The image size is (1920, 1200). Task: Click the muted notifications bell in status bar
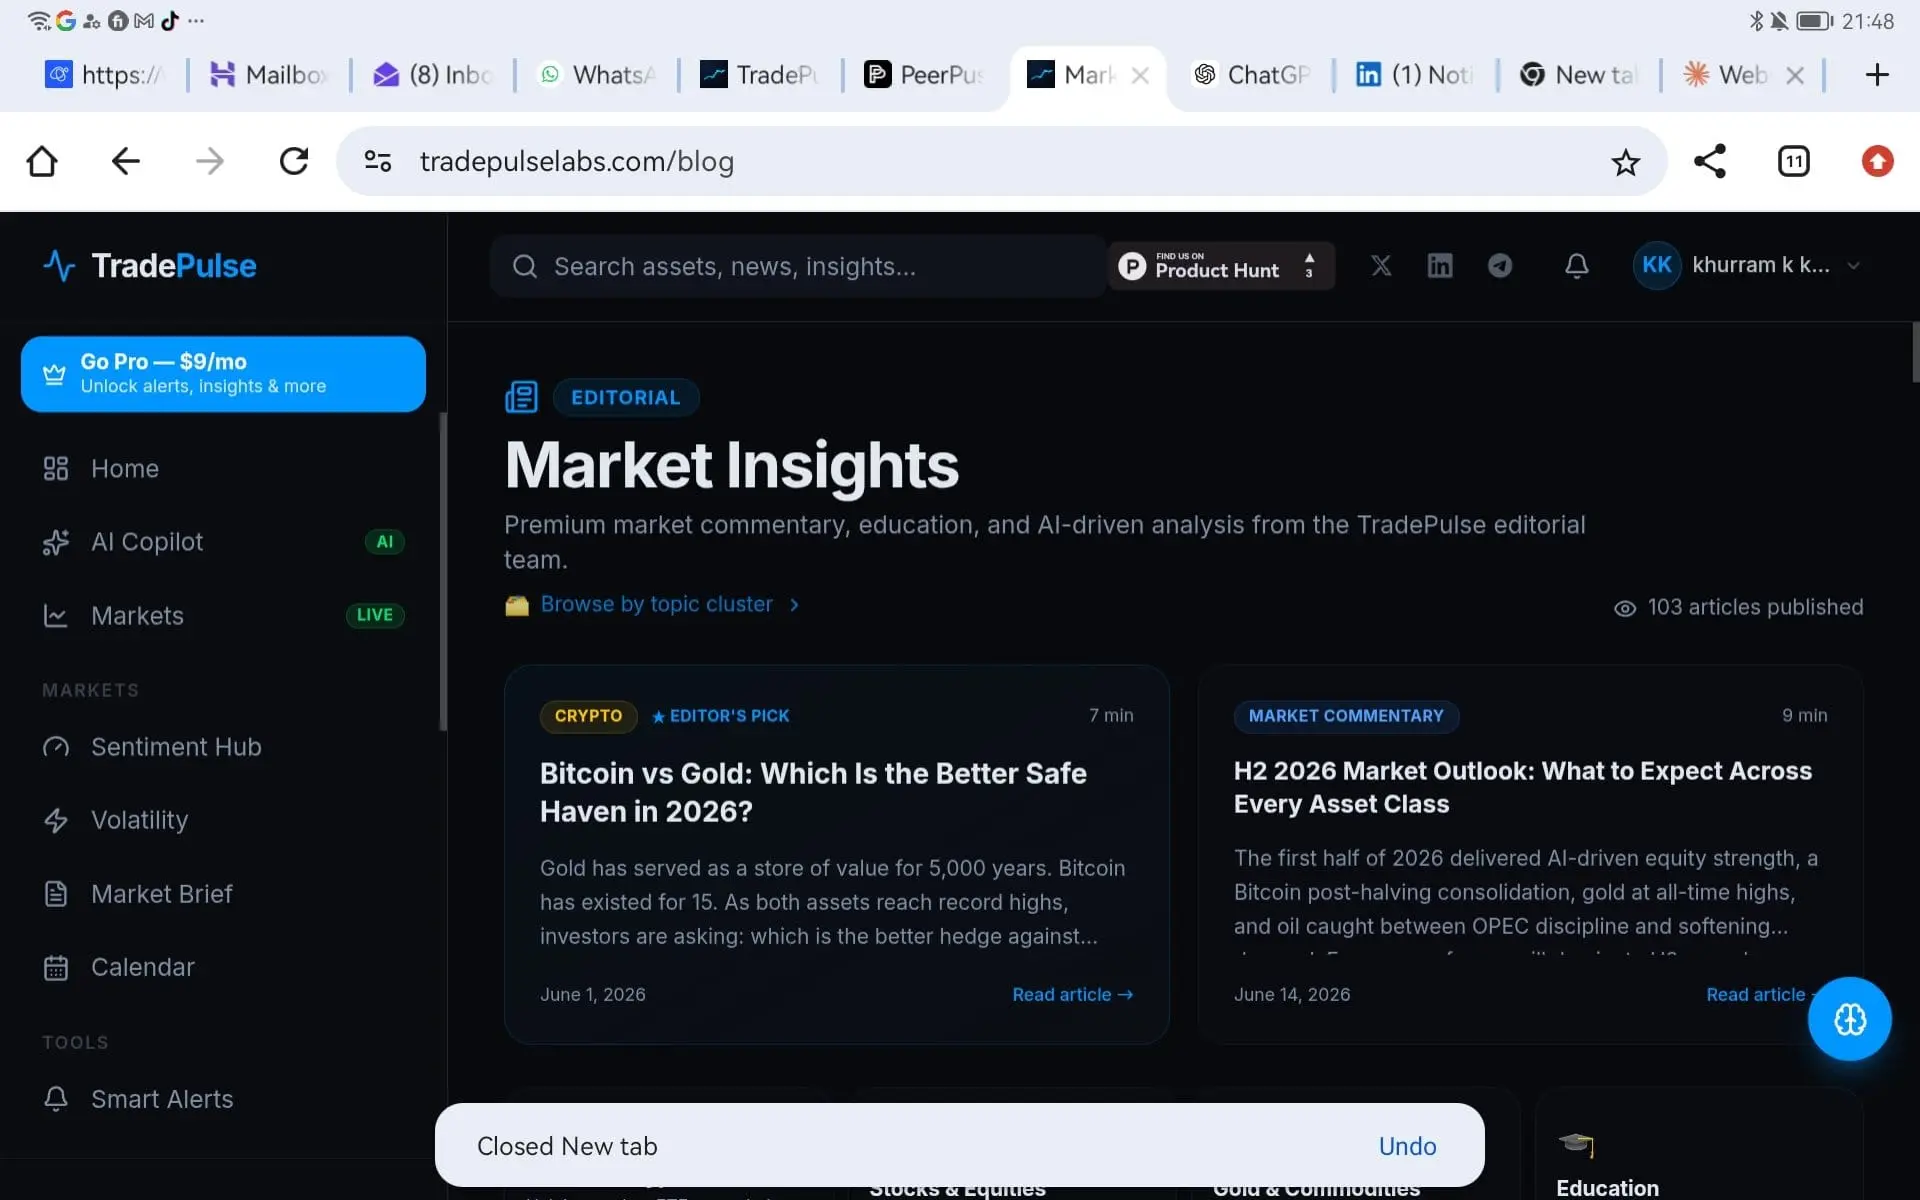pyautogui.click(x=1779, y=21)
